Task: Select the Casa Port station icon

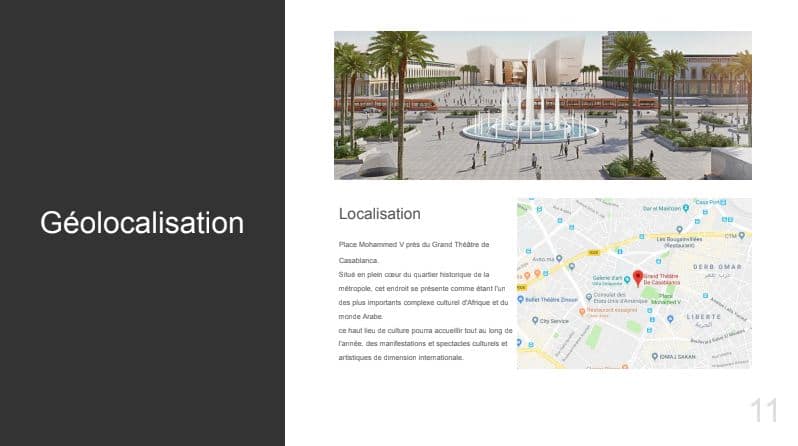Action: point(725,202)
